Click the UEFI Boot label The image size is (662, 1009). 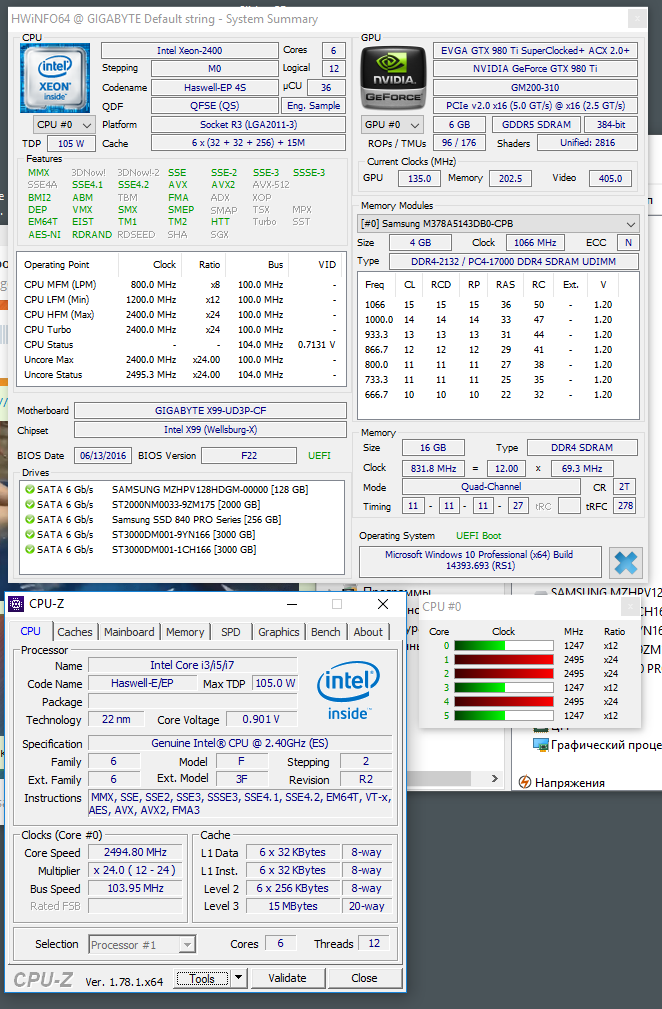click(x=479, y=535)
